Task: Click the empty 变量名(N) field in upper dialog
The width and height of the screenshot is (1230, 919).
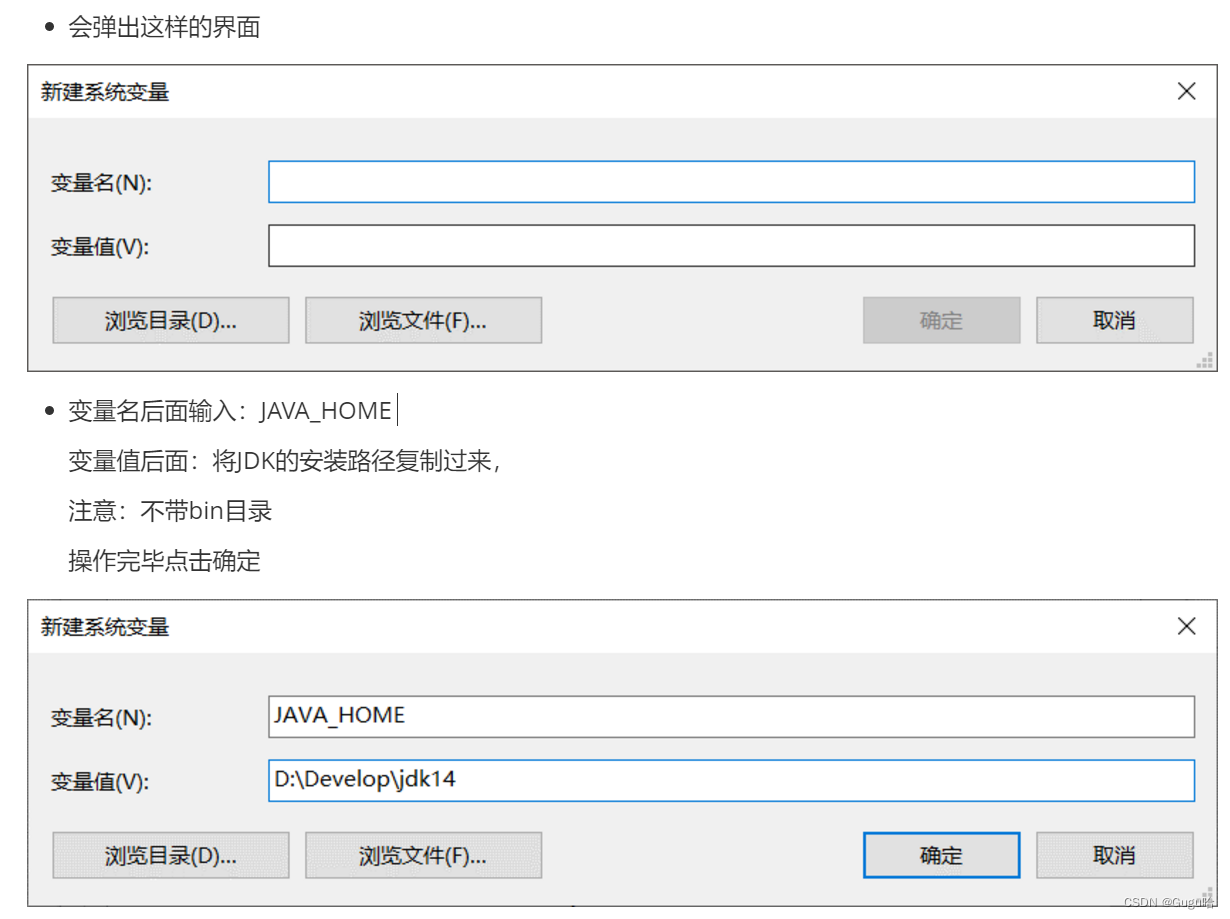Action: point(731,182)
